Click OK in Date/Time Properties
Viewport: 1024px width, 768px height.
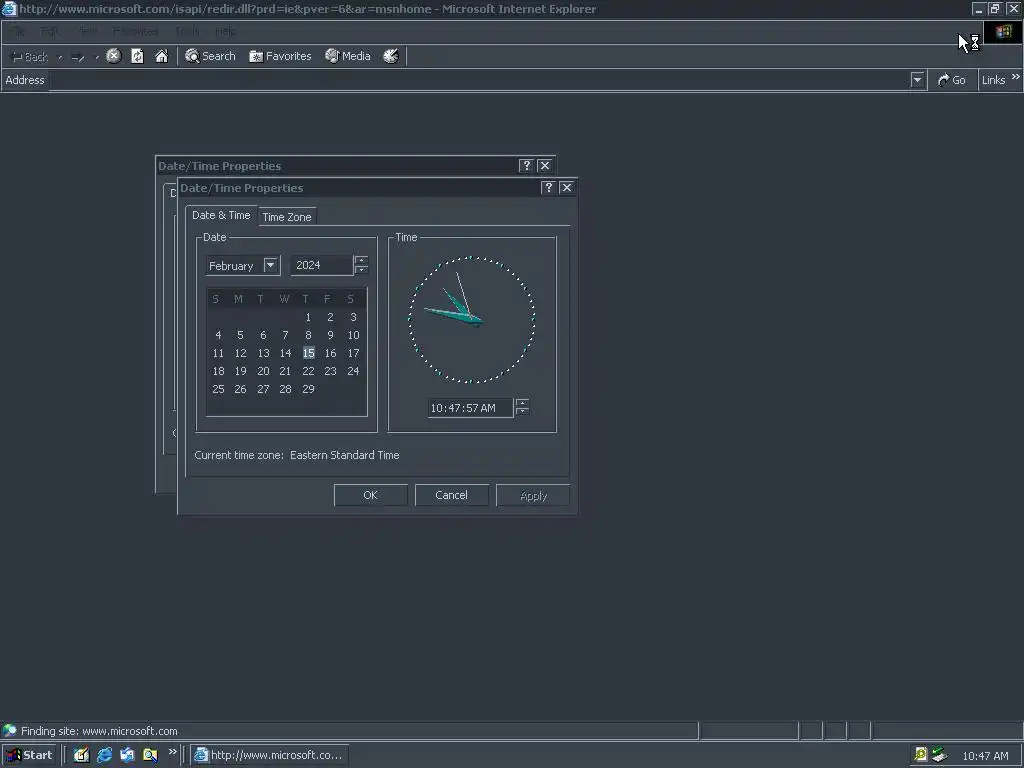click(x=370, y=495)
